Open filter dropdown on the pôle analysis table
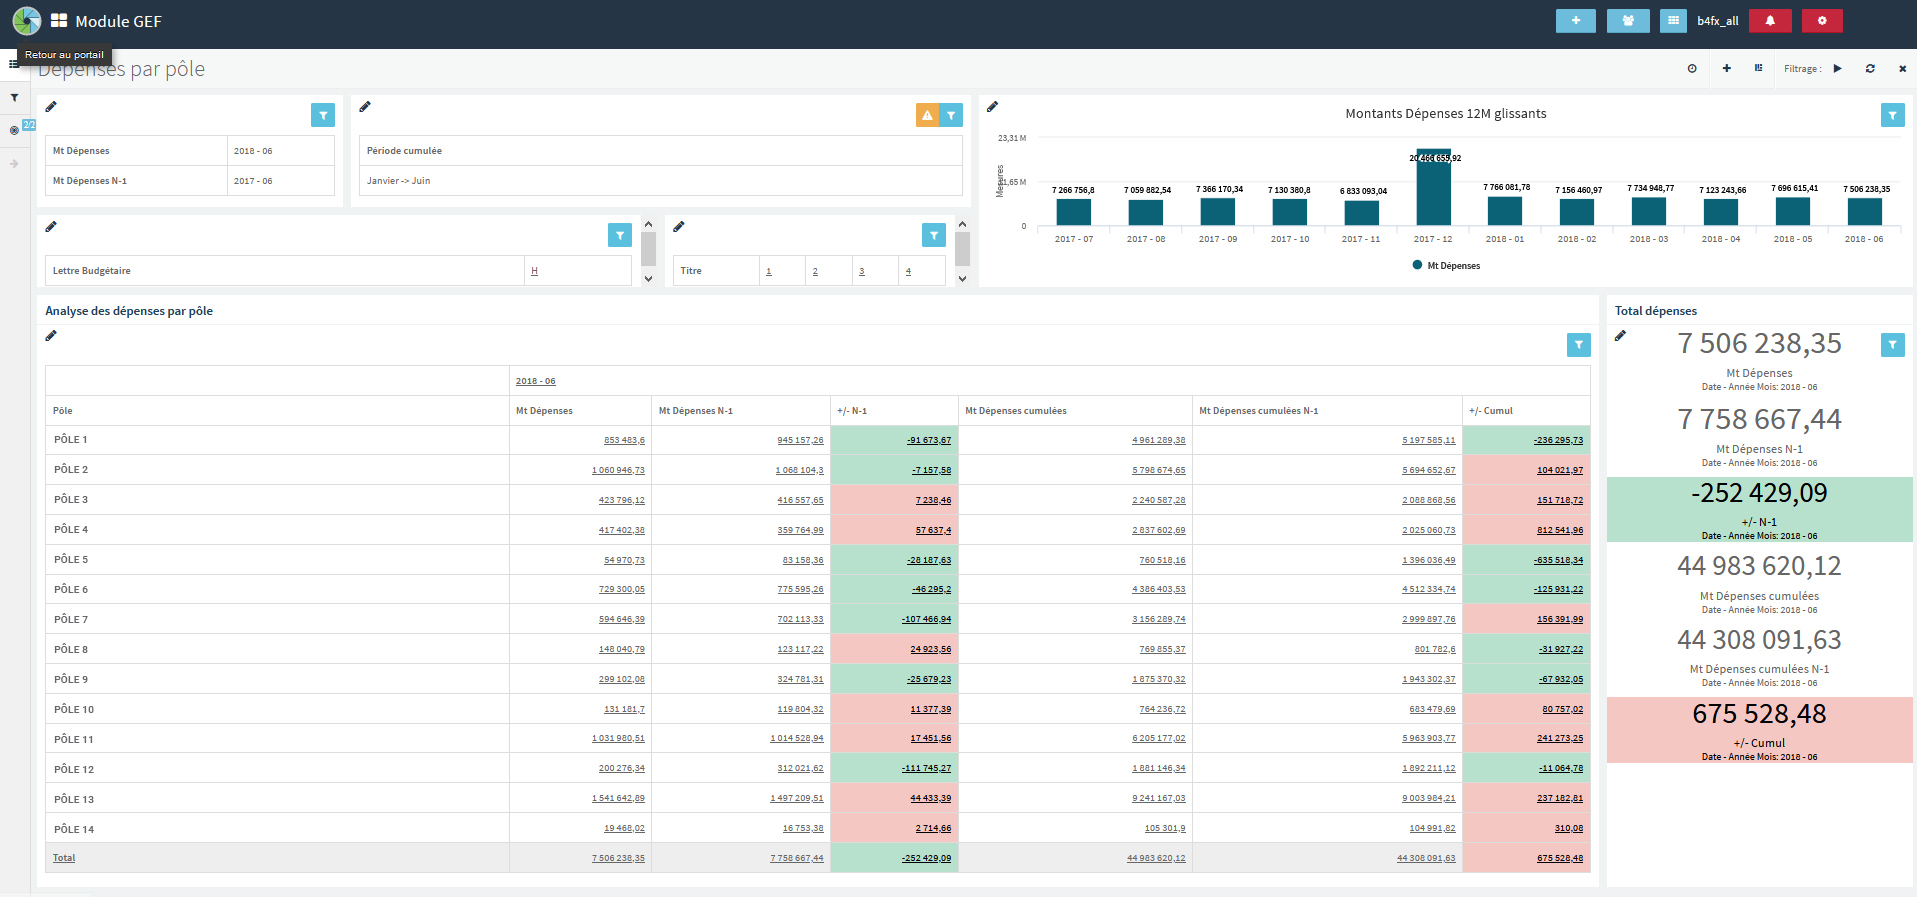 click(1578, 345)
